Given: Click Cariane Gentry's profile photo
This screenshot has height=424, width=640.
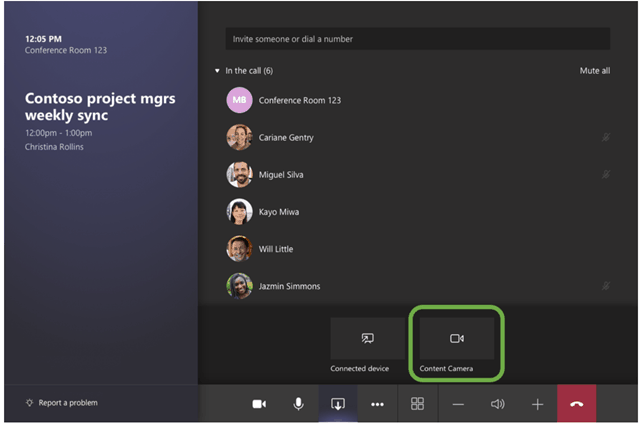Looking at the screenshot, I should click(239, 138).
